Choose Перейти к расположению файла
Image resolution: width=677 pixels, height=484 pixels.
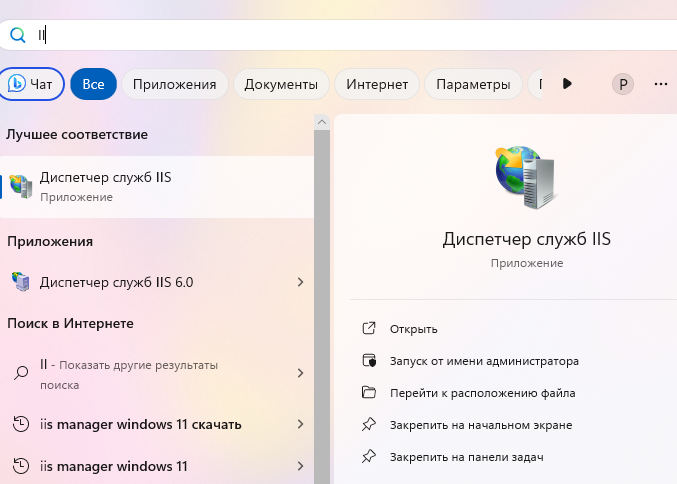[482, 393]
